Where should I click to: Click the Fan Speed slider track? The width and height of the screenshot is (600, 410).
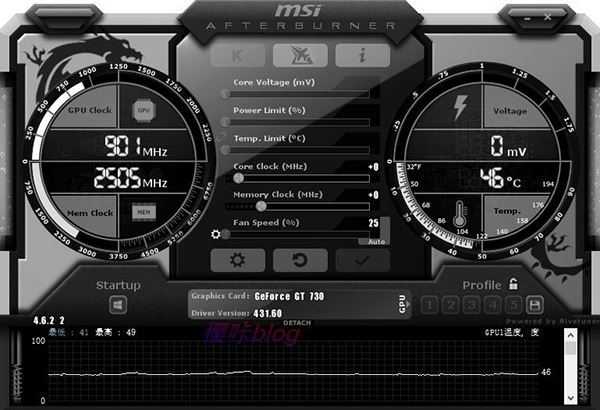(297, 234)
